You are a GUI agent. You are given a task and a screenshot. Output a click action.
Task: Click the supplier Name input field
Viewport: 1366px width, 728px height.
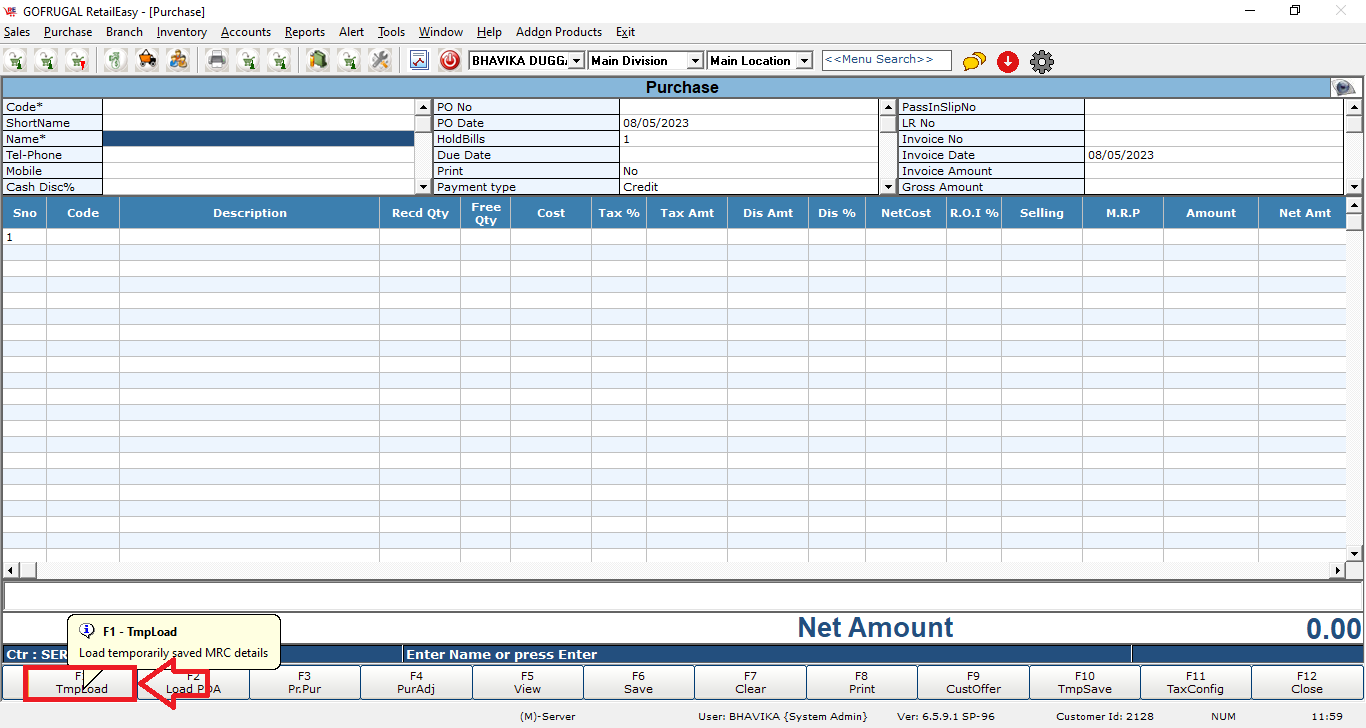tap(258, 139)
